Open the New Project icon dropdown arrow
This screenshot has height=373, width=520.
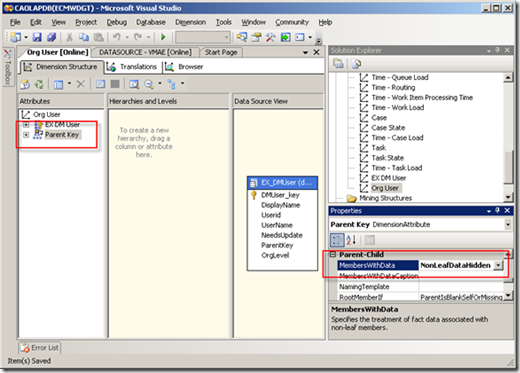tap(26, 37)
